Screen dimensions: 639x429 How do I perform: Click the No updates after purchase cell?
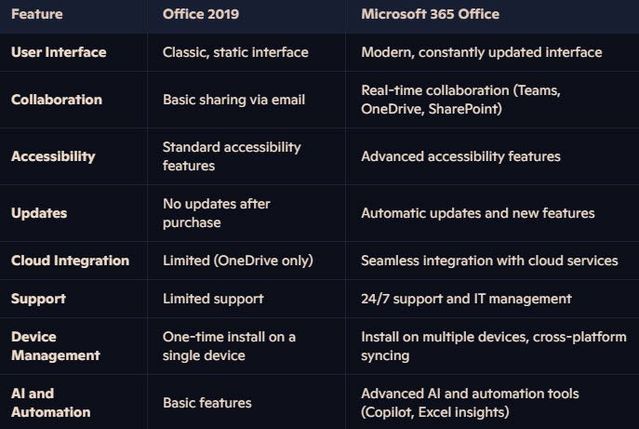click(216, 213)
